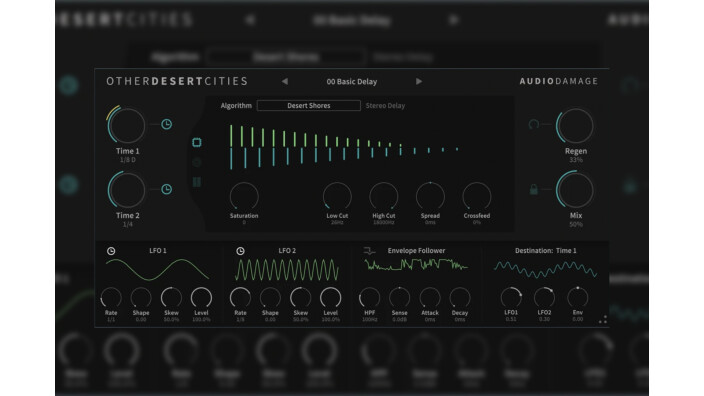
Task: Select the middle circular display-mode icon
Action: (x=197, y=163)
